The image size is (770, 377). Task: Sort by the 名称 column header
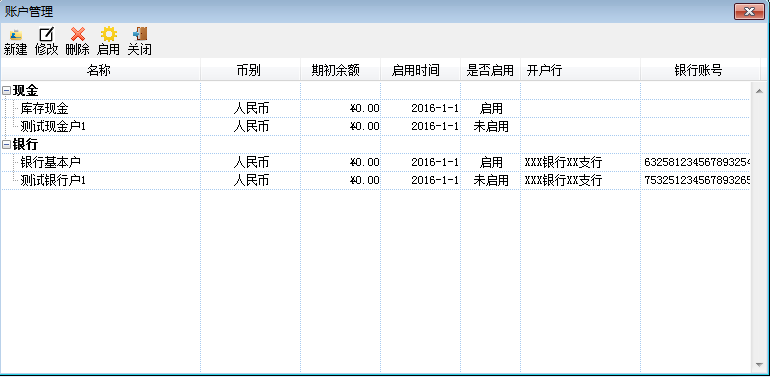tap(100, 71)
